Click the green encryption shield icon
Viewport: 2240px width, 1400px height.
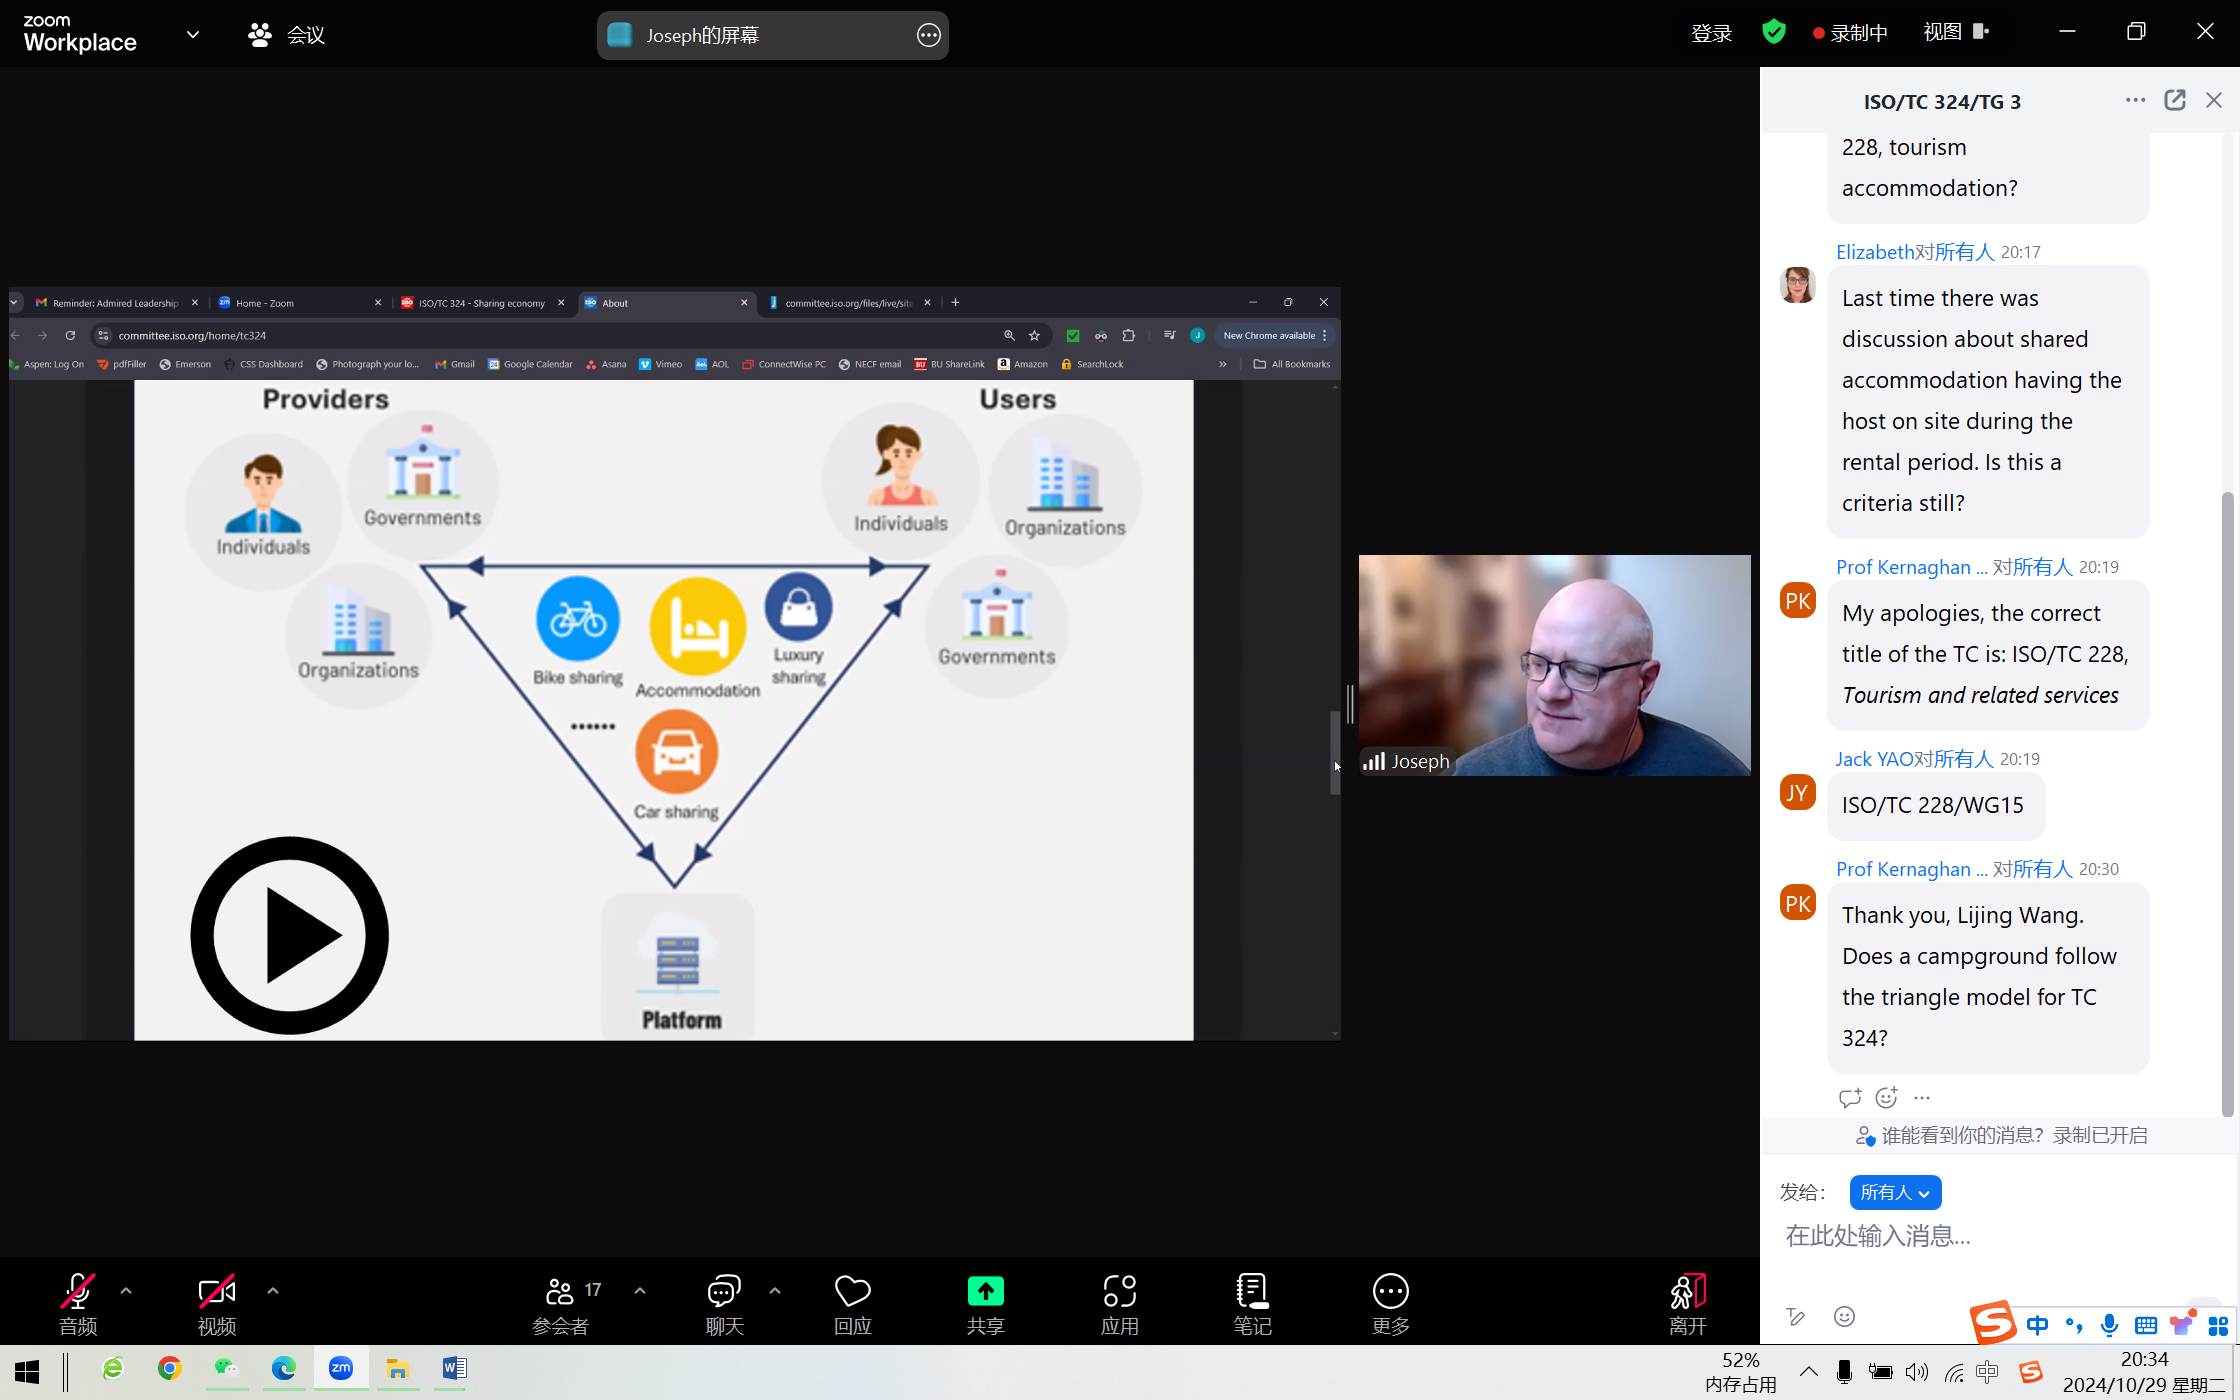pyautogui.click(x=1773, y=32)
